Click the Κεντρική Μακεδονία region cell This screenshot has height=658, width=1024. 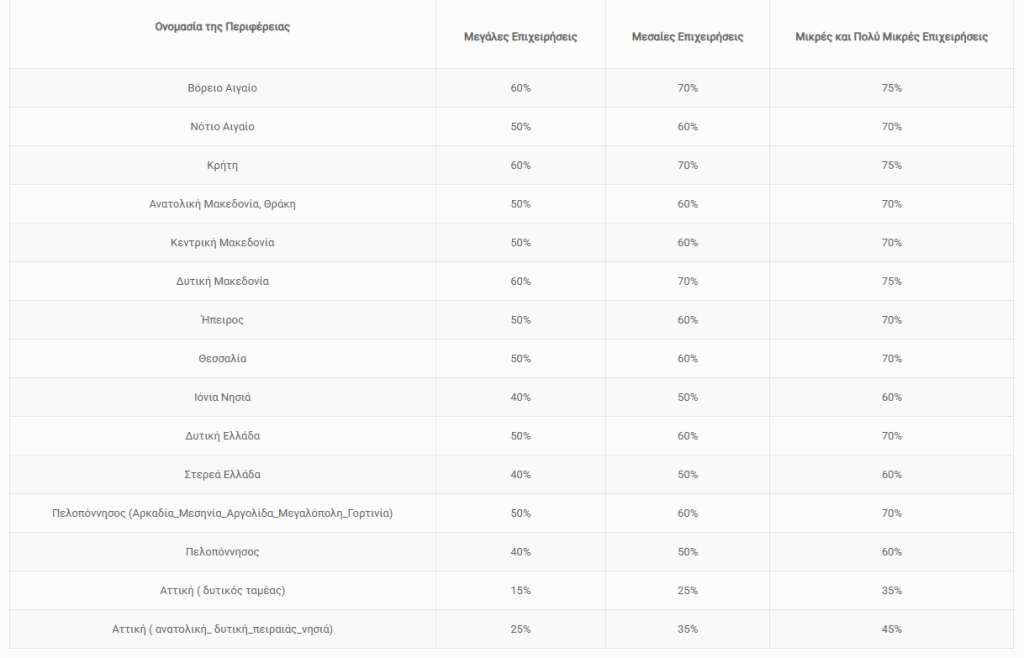click(222, 242)
